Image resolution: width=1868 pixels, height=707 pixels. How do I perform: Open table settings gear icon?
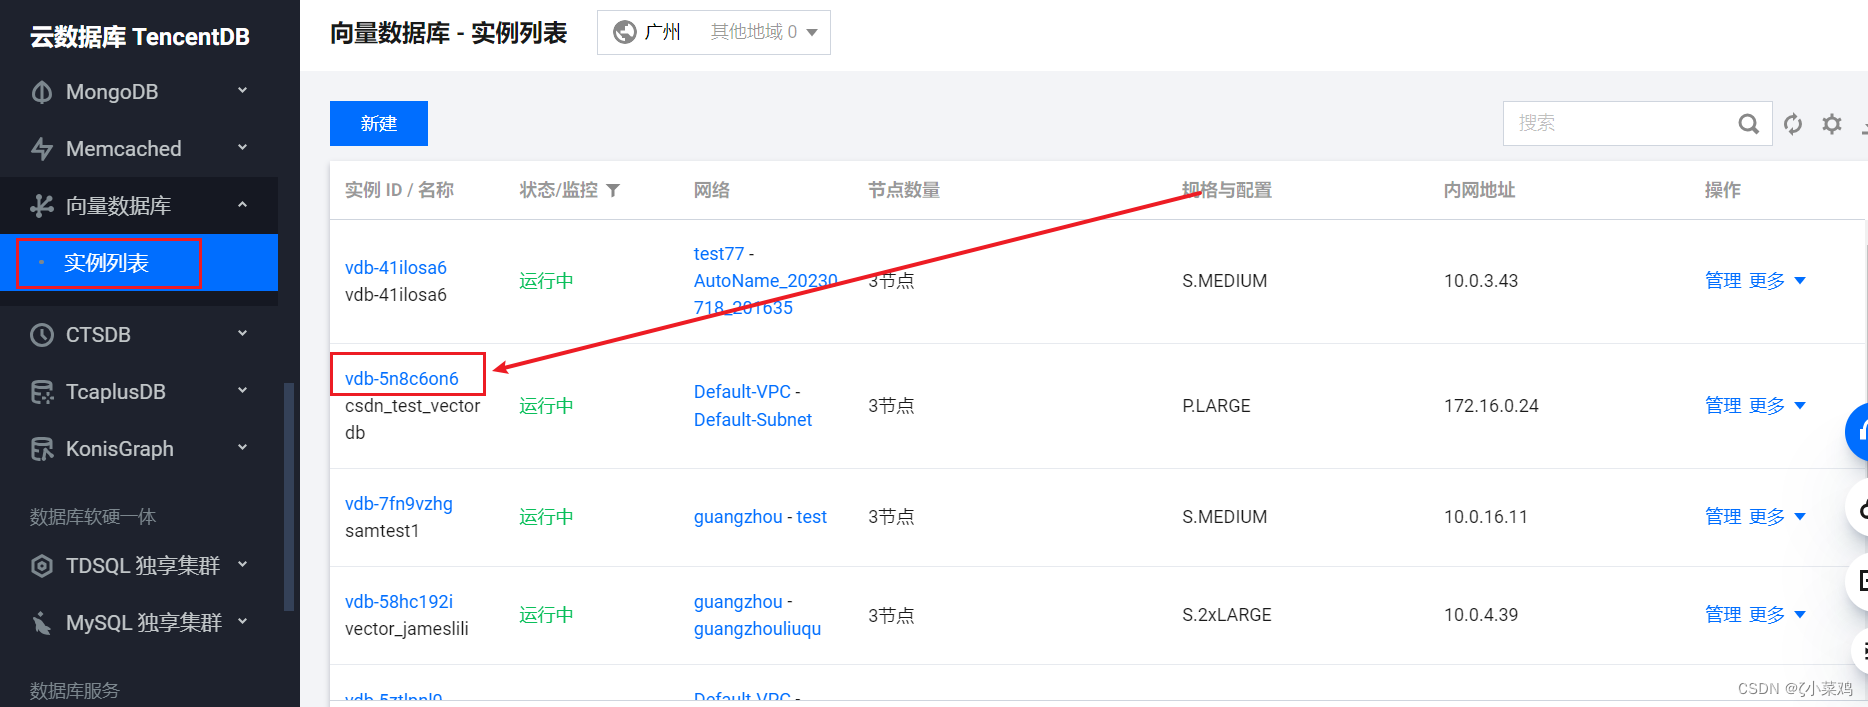[1832, 123]
